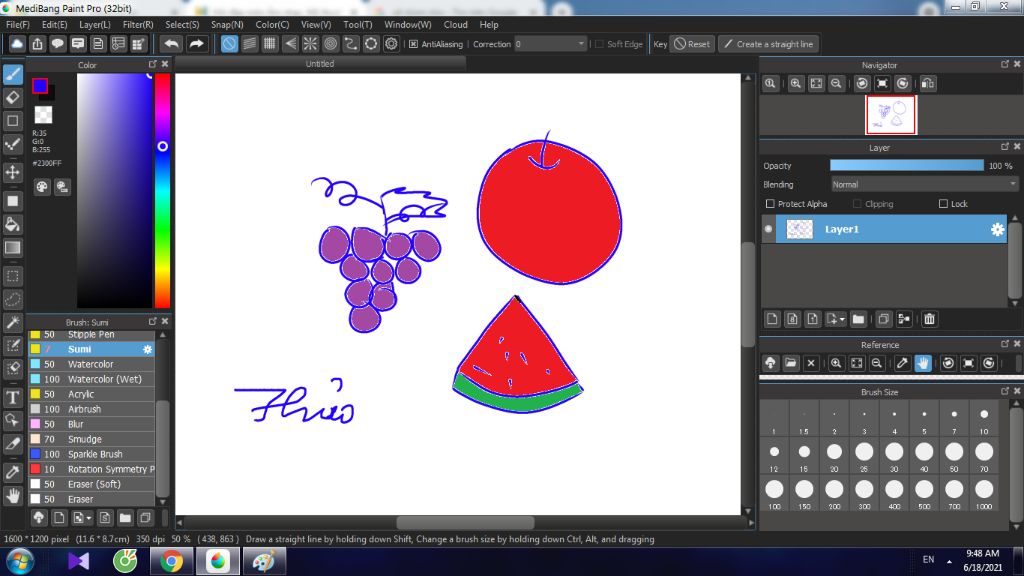This screenshot has height=576, width=1024.
Task: Switch to the Untitled canvas tab
Action: [x=320, y=63]
